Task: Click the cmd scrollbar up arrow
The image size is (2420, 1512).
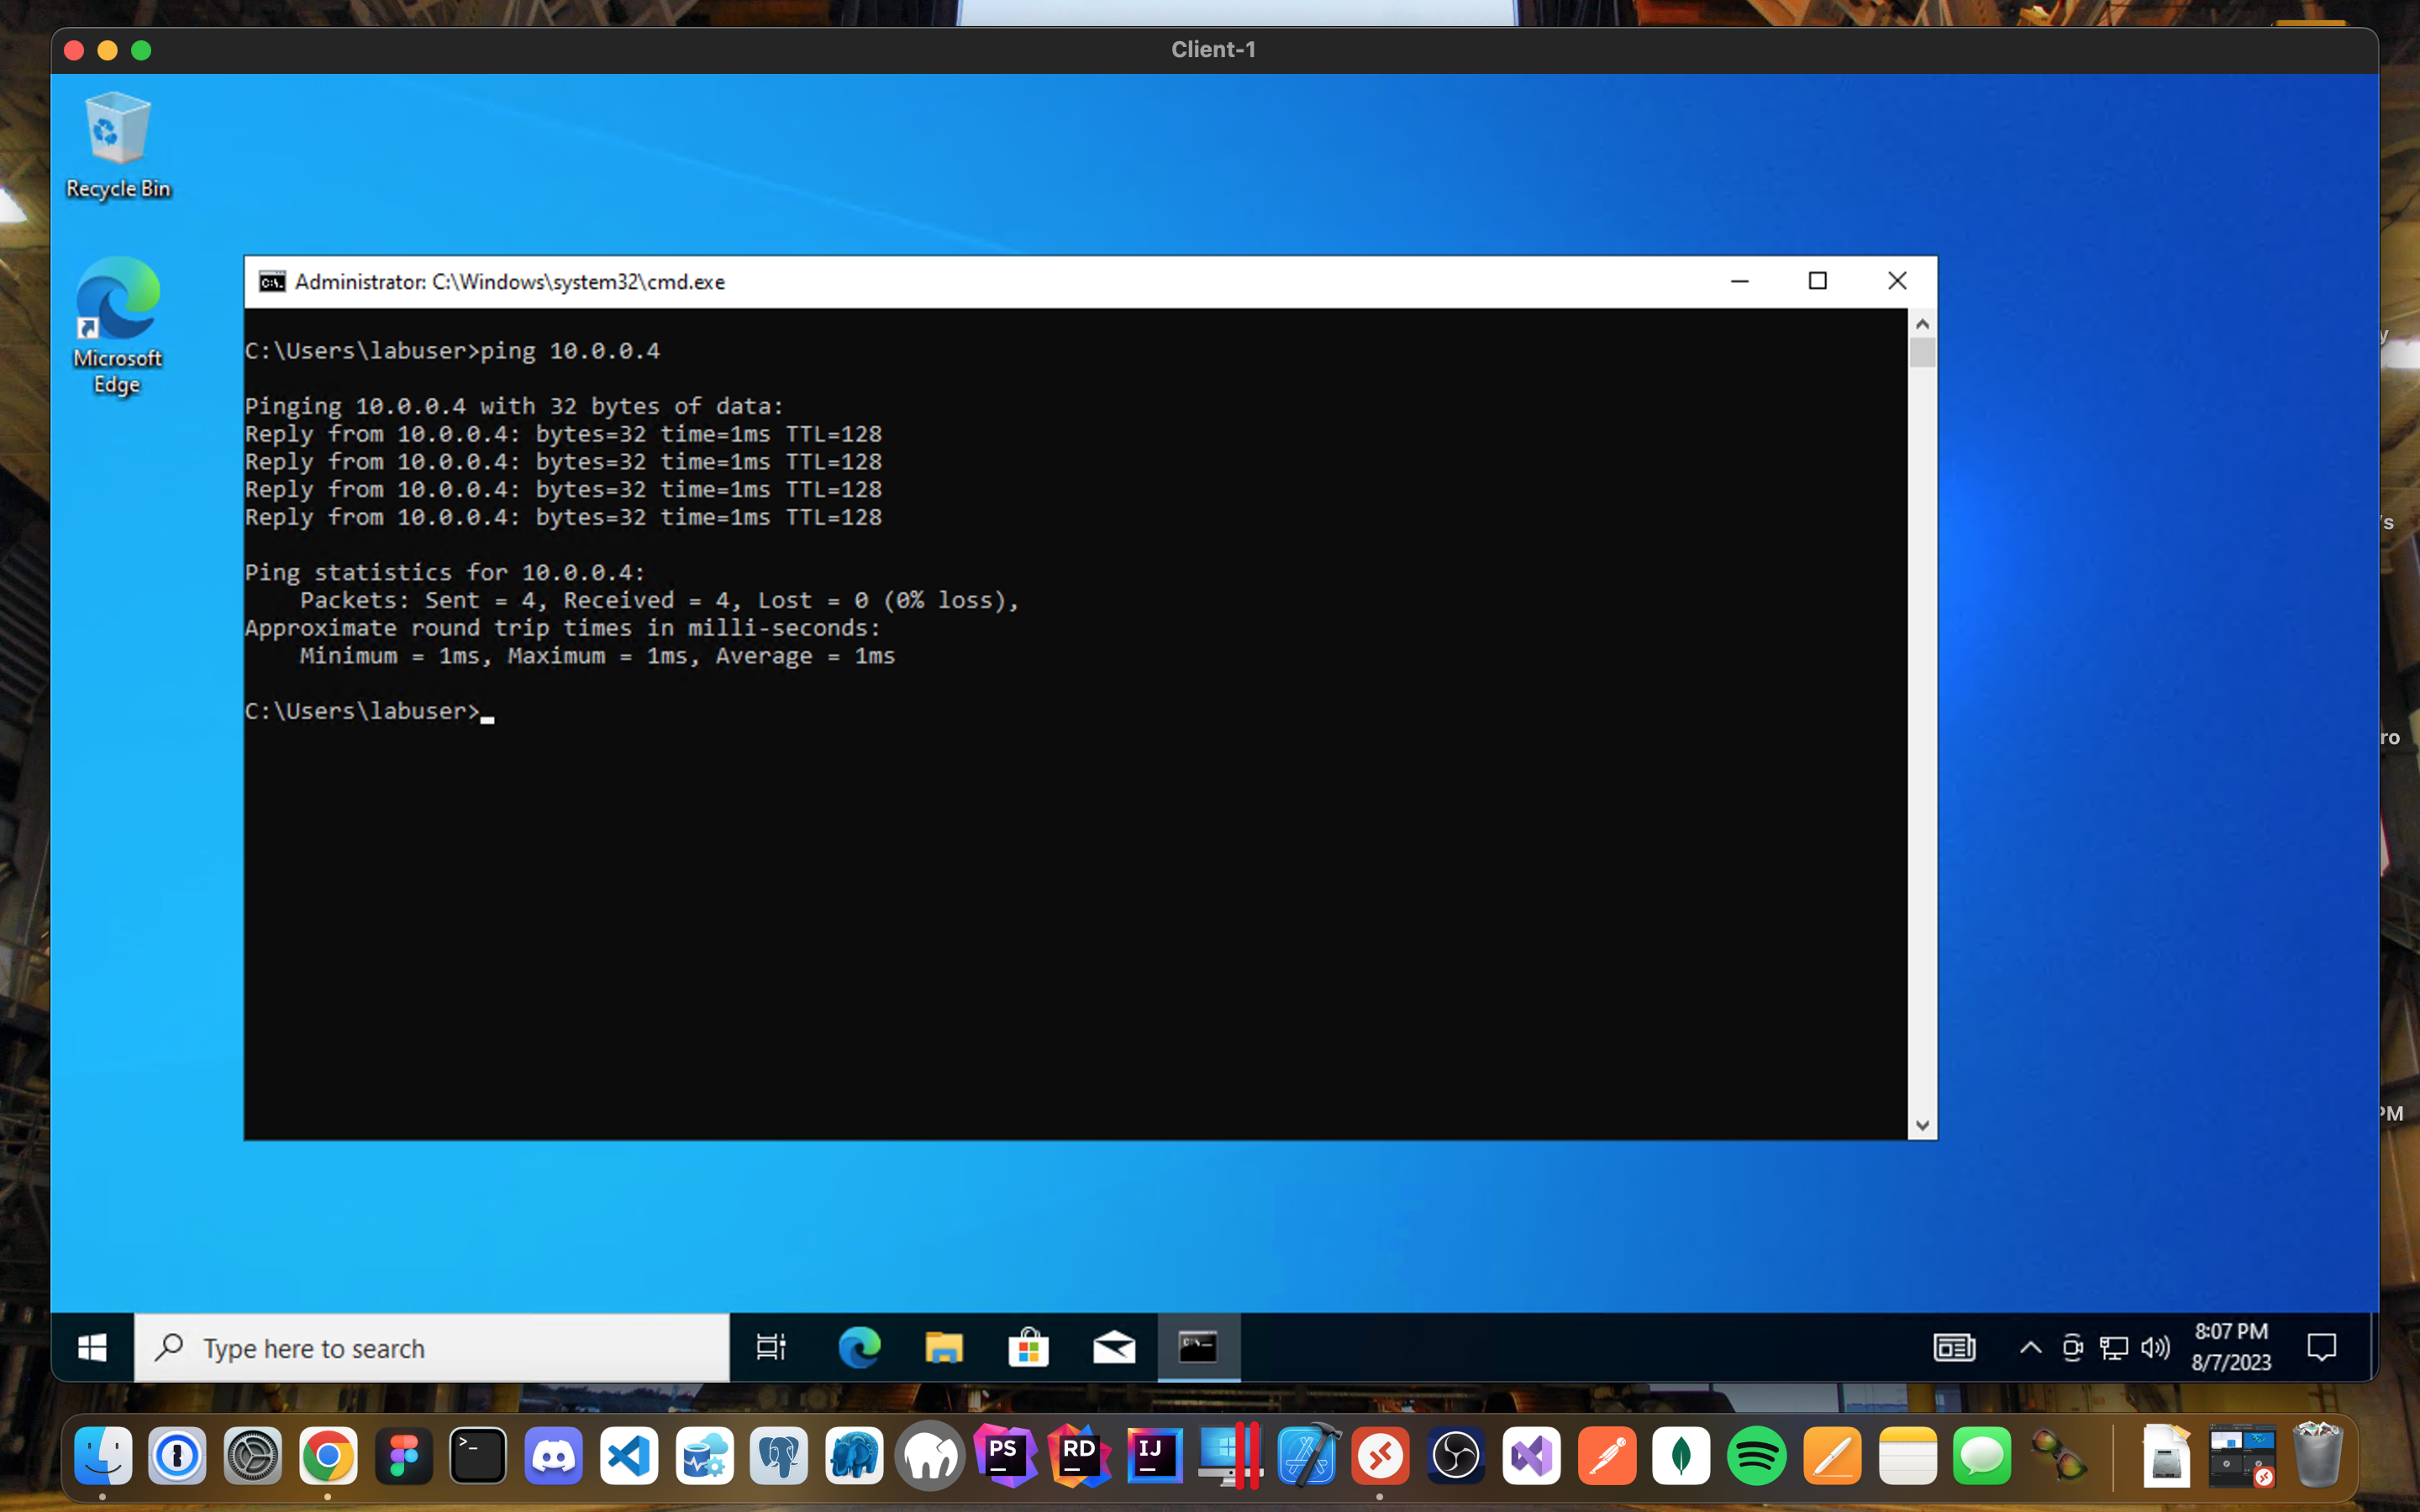Action: (x=1922, y=324)
